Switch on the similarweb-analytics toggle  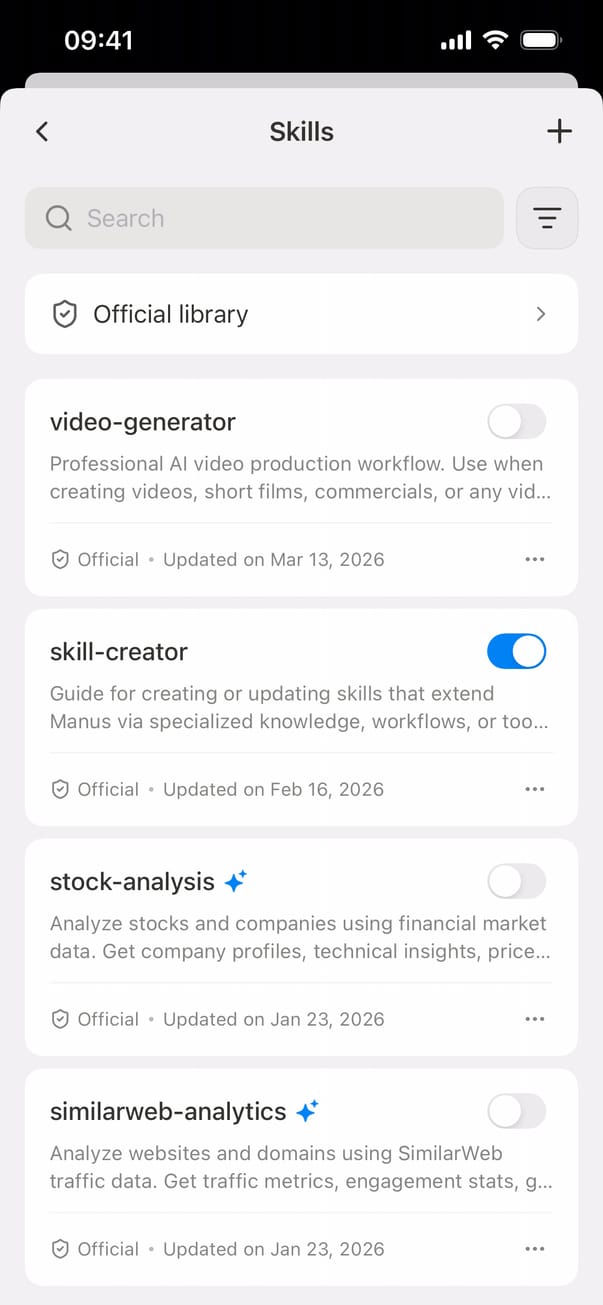click(516, 1111)
